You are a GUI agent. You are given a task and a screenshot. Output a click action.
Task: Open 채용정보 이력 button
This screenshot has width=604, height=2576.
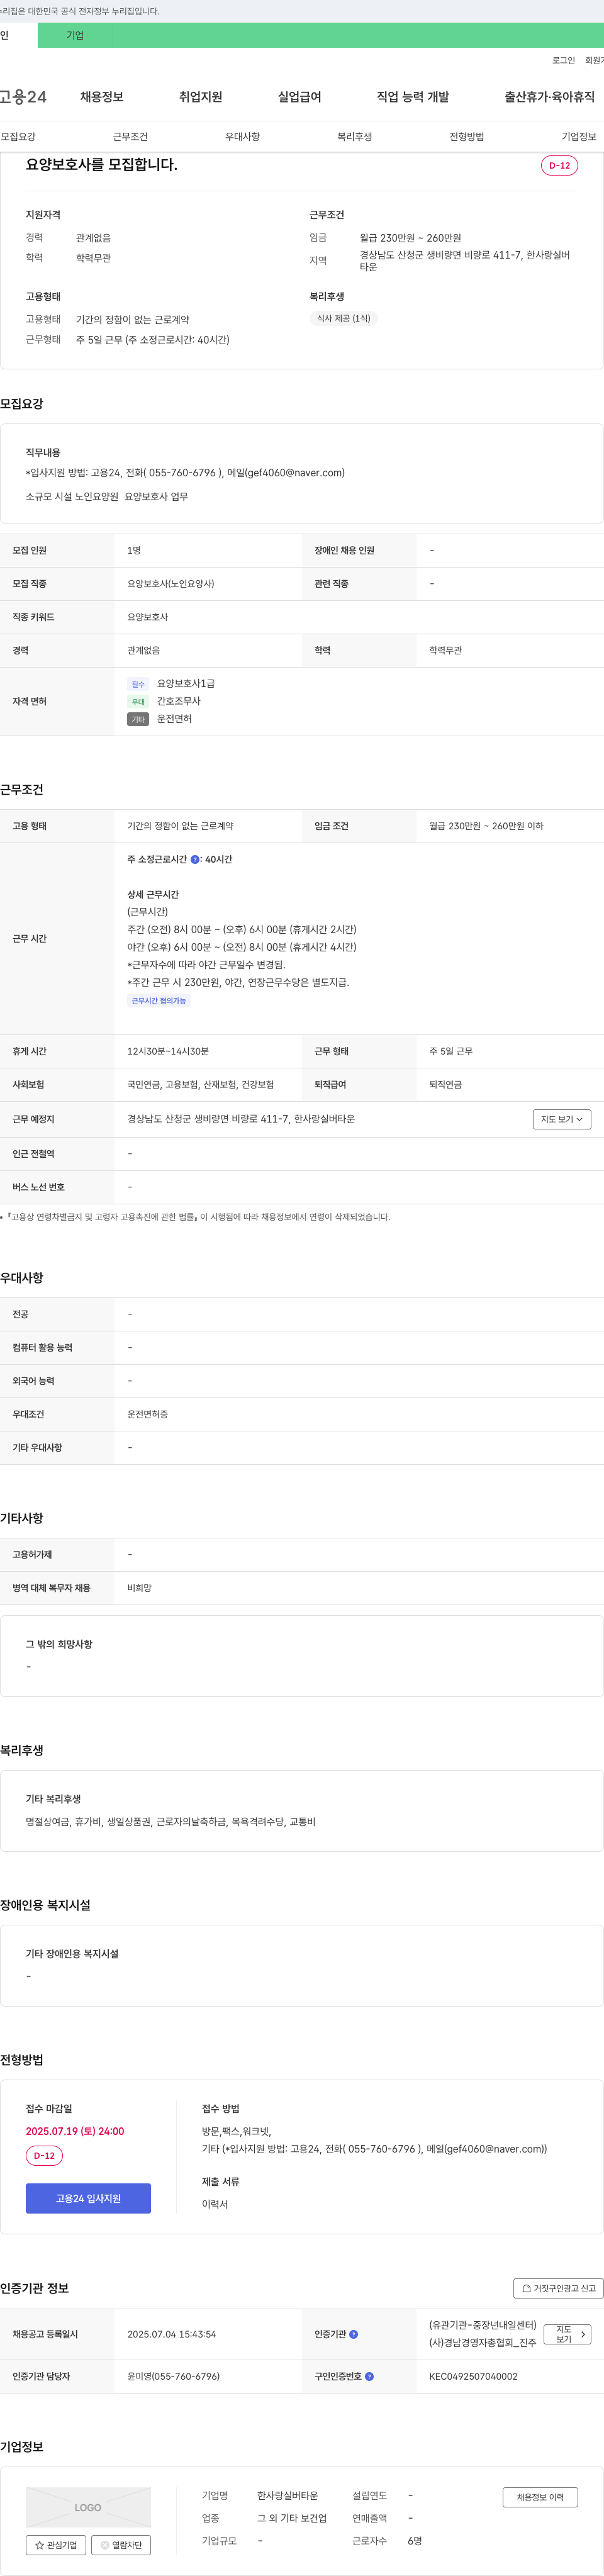540,2497
